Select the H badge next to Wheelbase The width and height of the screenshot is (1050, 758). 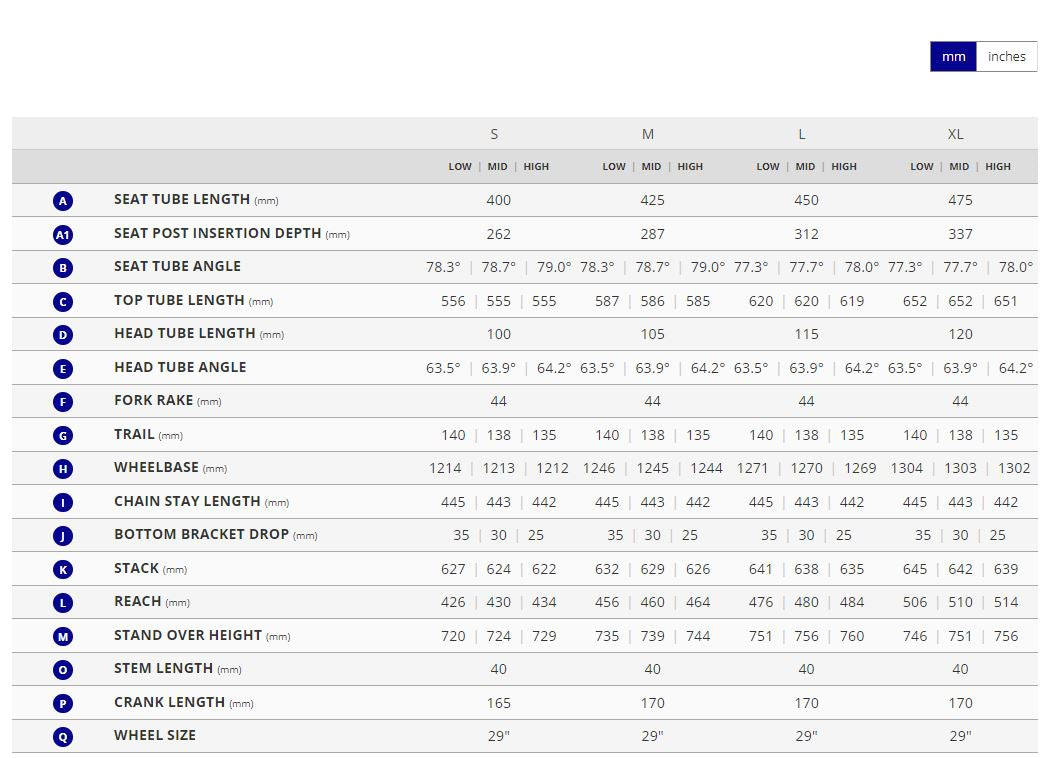coord(63,469)
